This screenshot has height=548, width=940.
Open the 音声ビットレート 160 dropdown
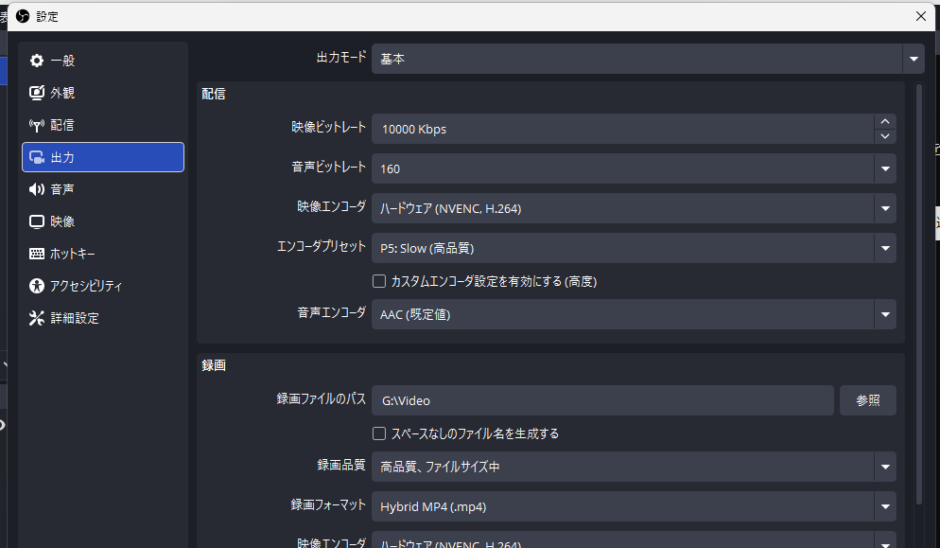634,169
